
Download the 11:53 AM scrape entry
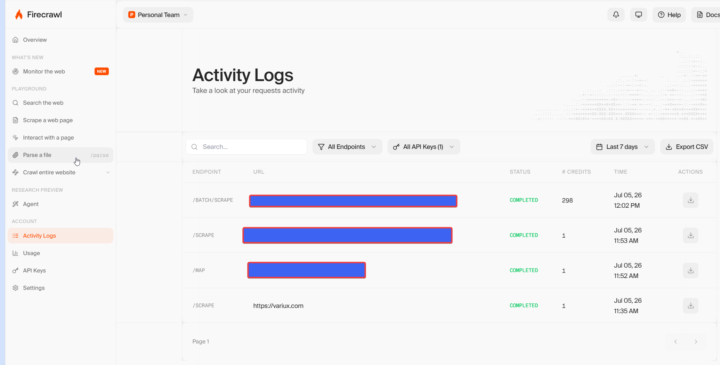690,236
